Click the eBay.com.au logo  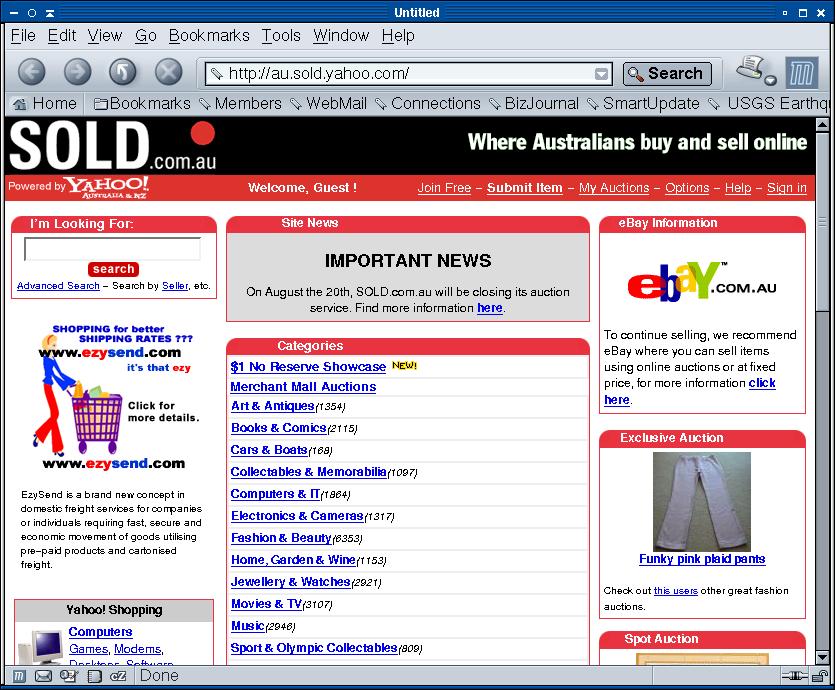click(x=702, y=282)
